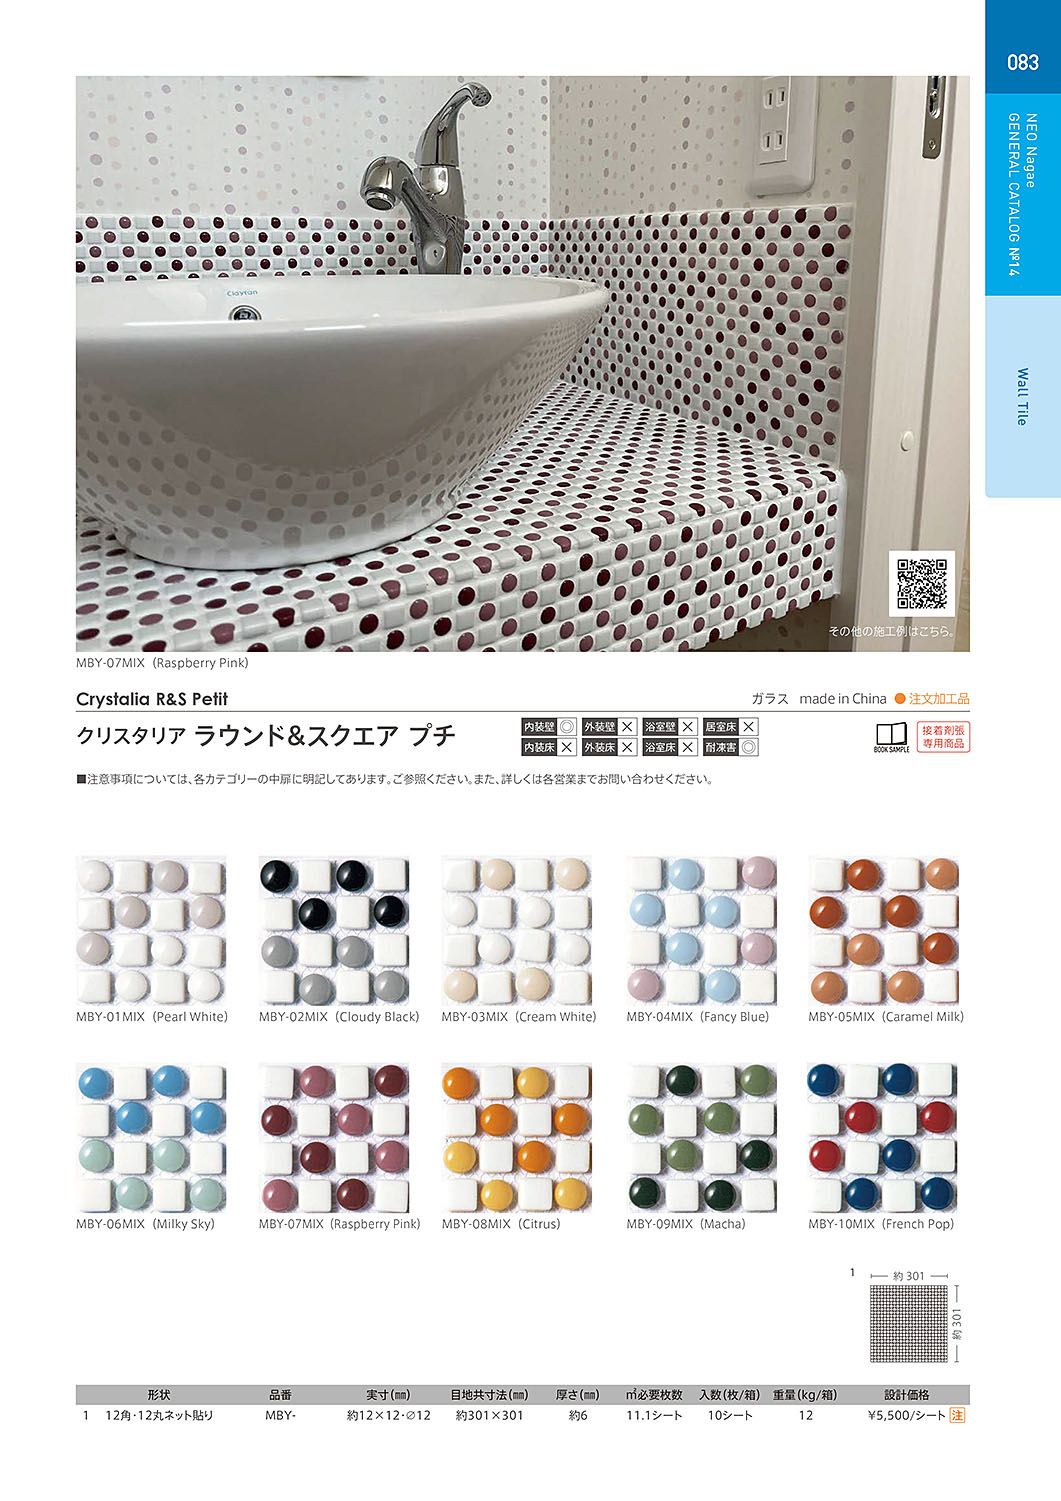This screenshot has height=1501, width=1061.
Task: Click the ¥5,500/シート price cell
Action: 906,1415
